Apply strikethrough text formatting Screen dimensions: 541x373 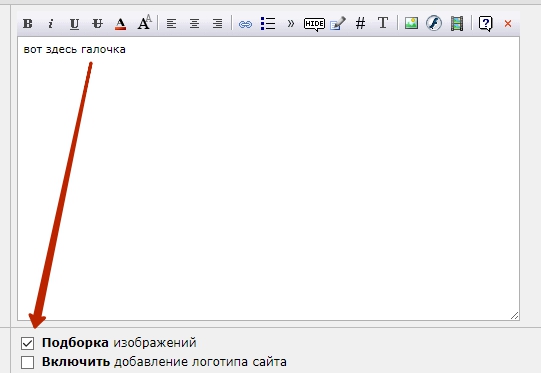98,24
